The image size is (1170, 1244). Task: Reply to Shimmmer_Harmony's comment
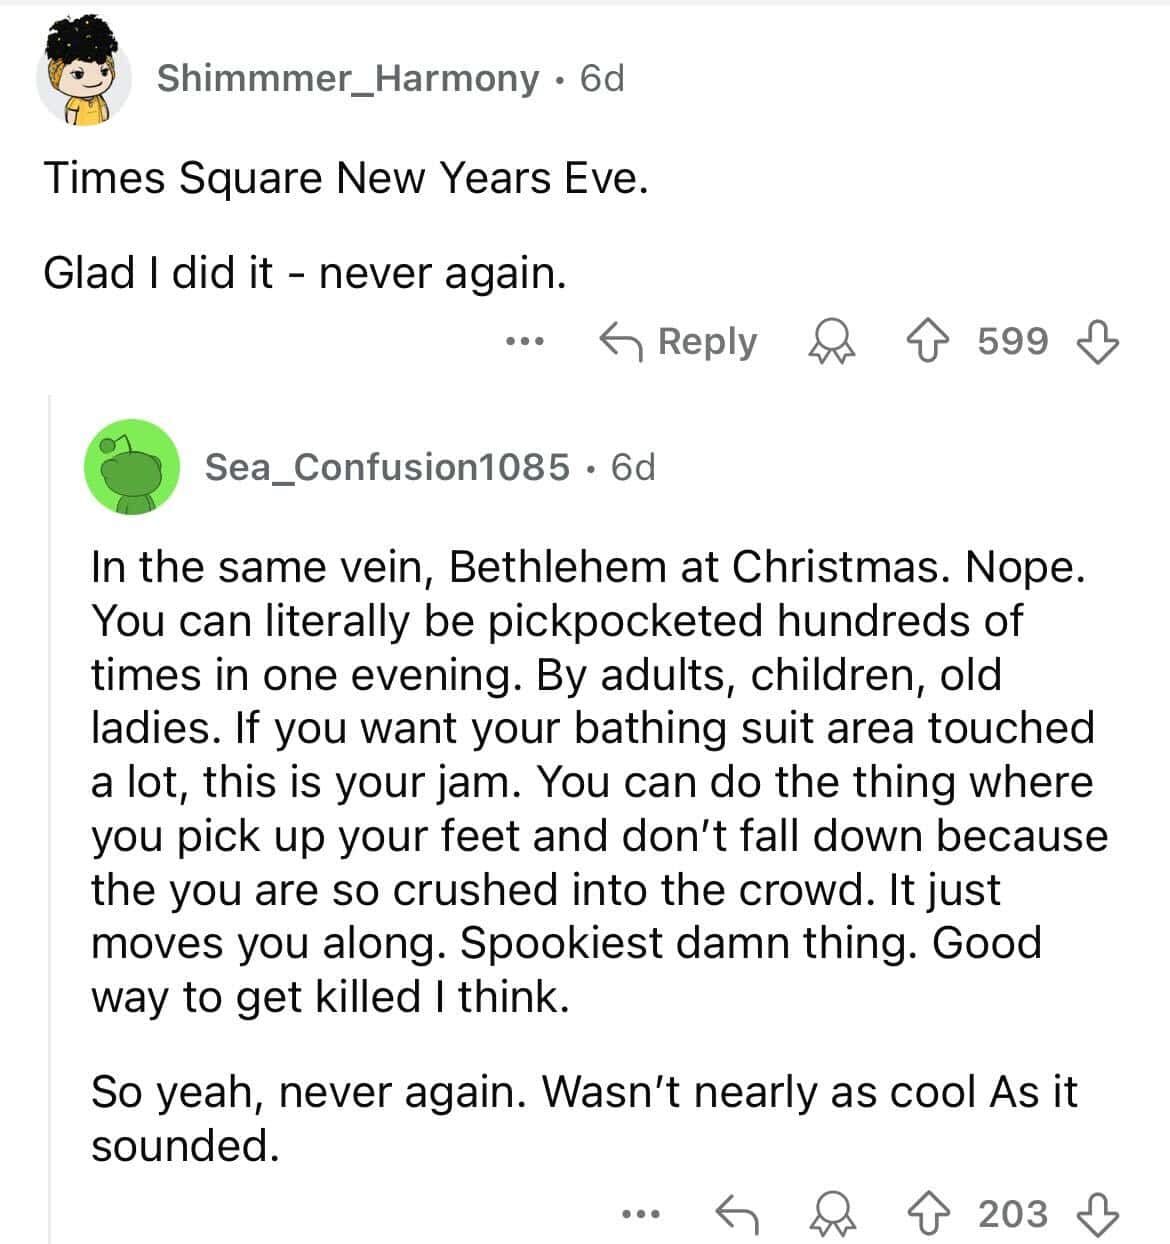679,342
